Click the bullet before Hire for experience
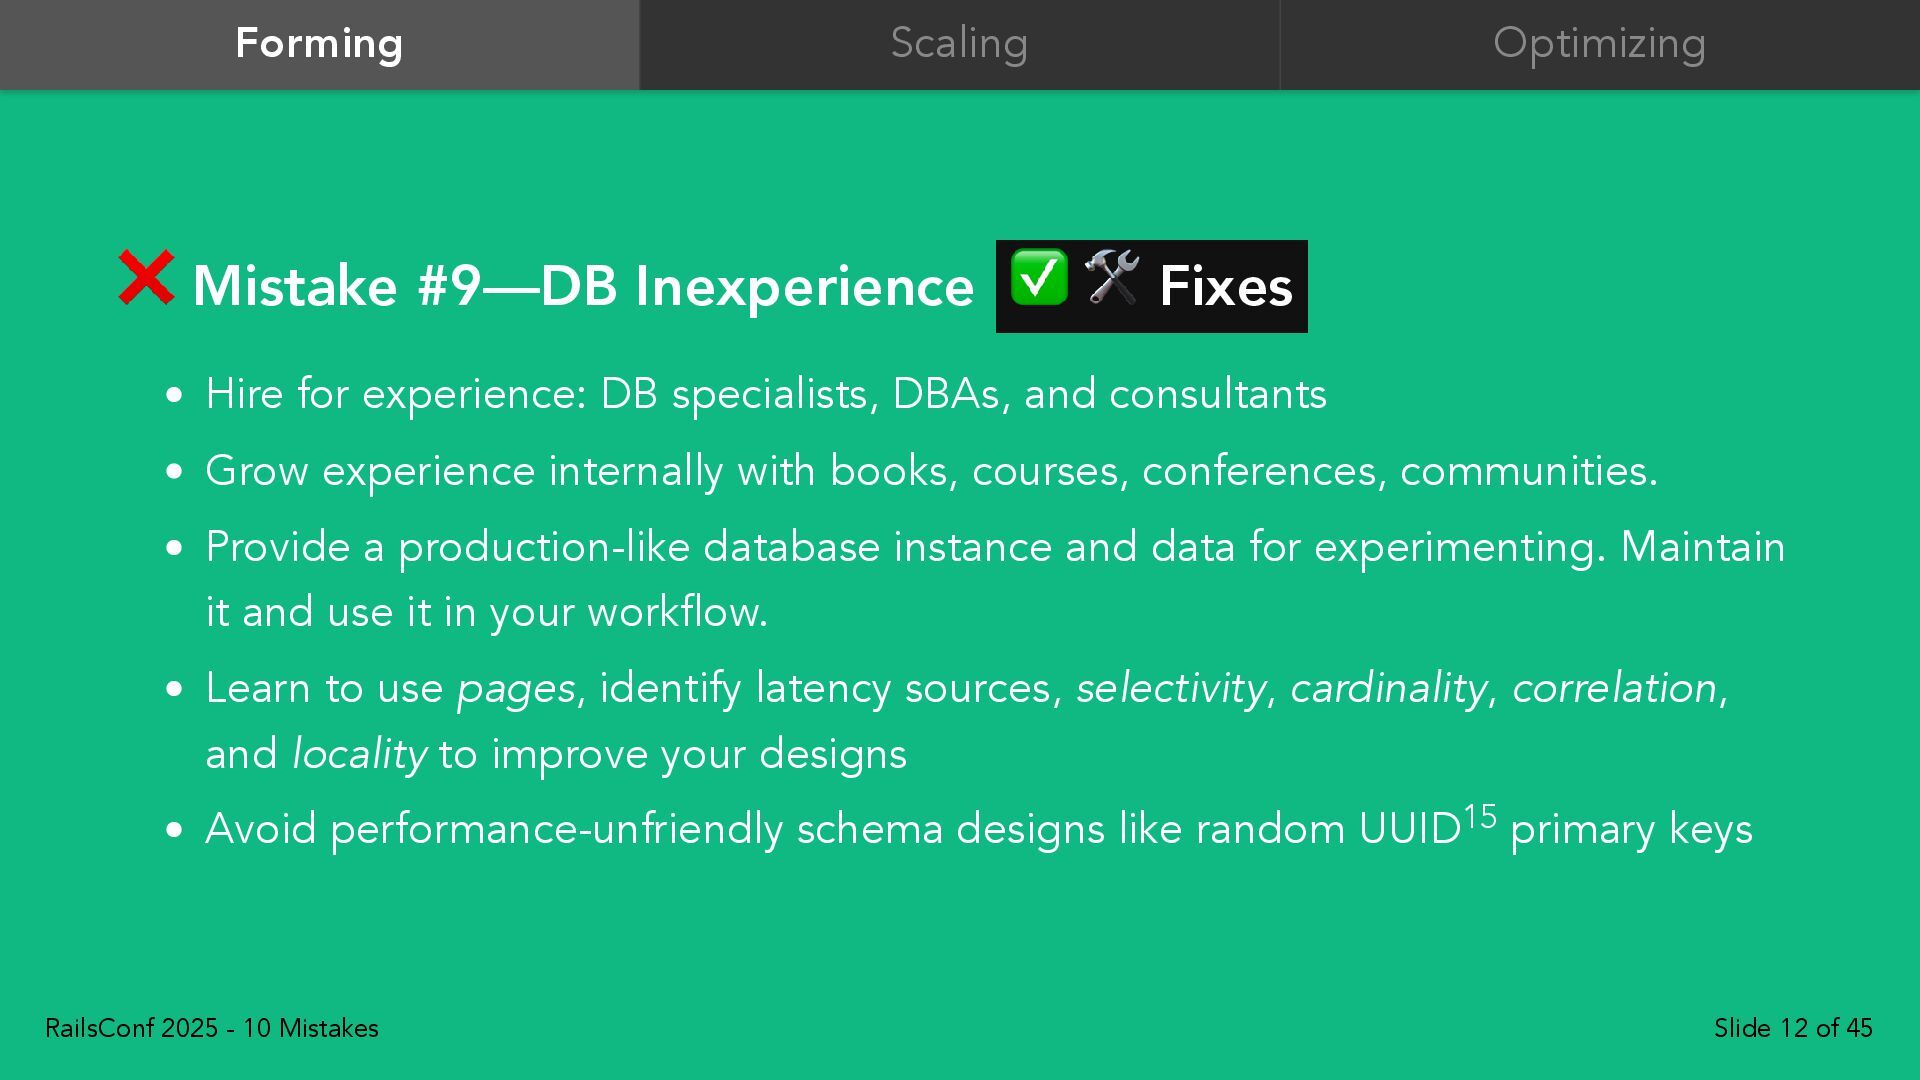This screenshot has height=1080, width=1920. click(x=175, y=395)
